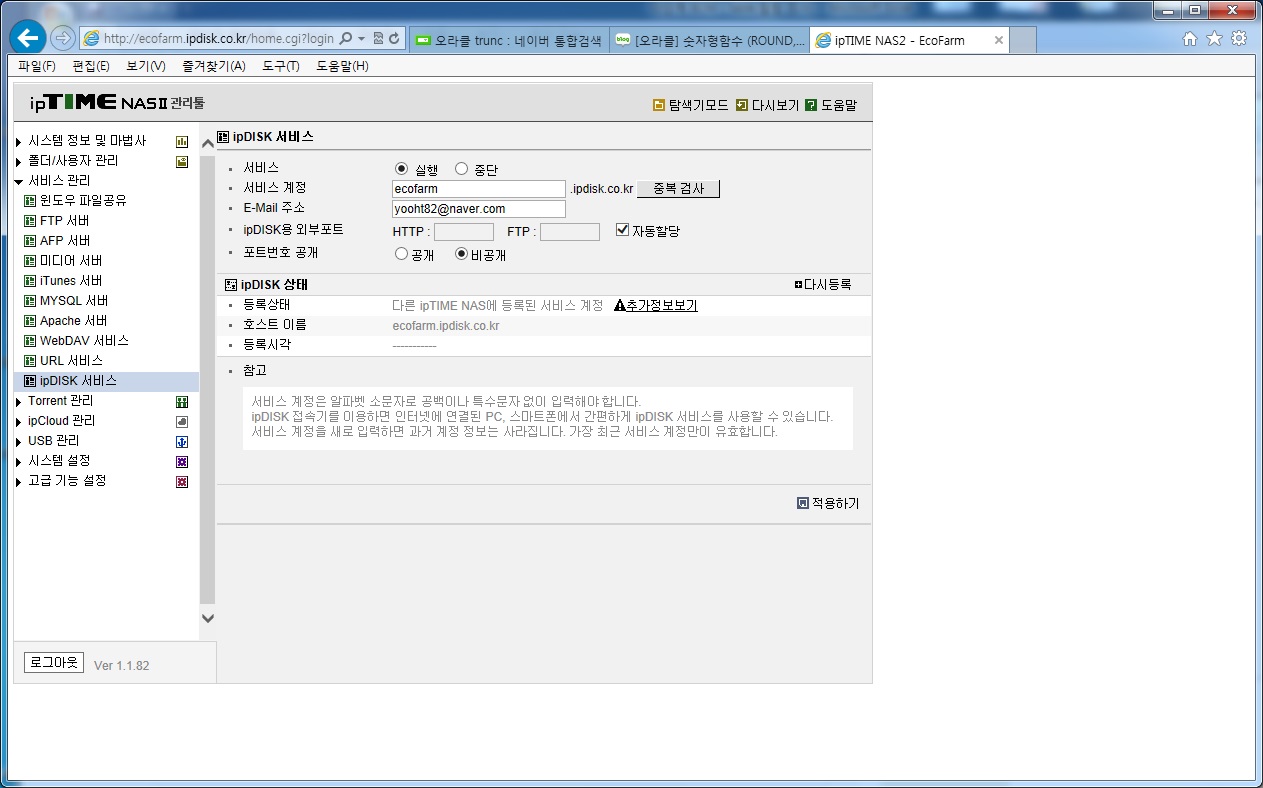Screen dimensions: 1263x788
Task: Click the 로그아웃 button
Action: (54, 662)
